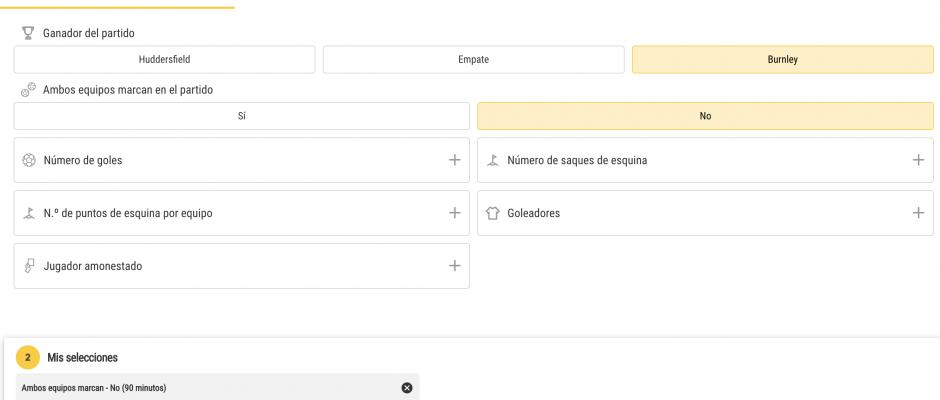
Task: Click the corner flag icon for puntos de esquina por equipo
Action: pos(29,213)
